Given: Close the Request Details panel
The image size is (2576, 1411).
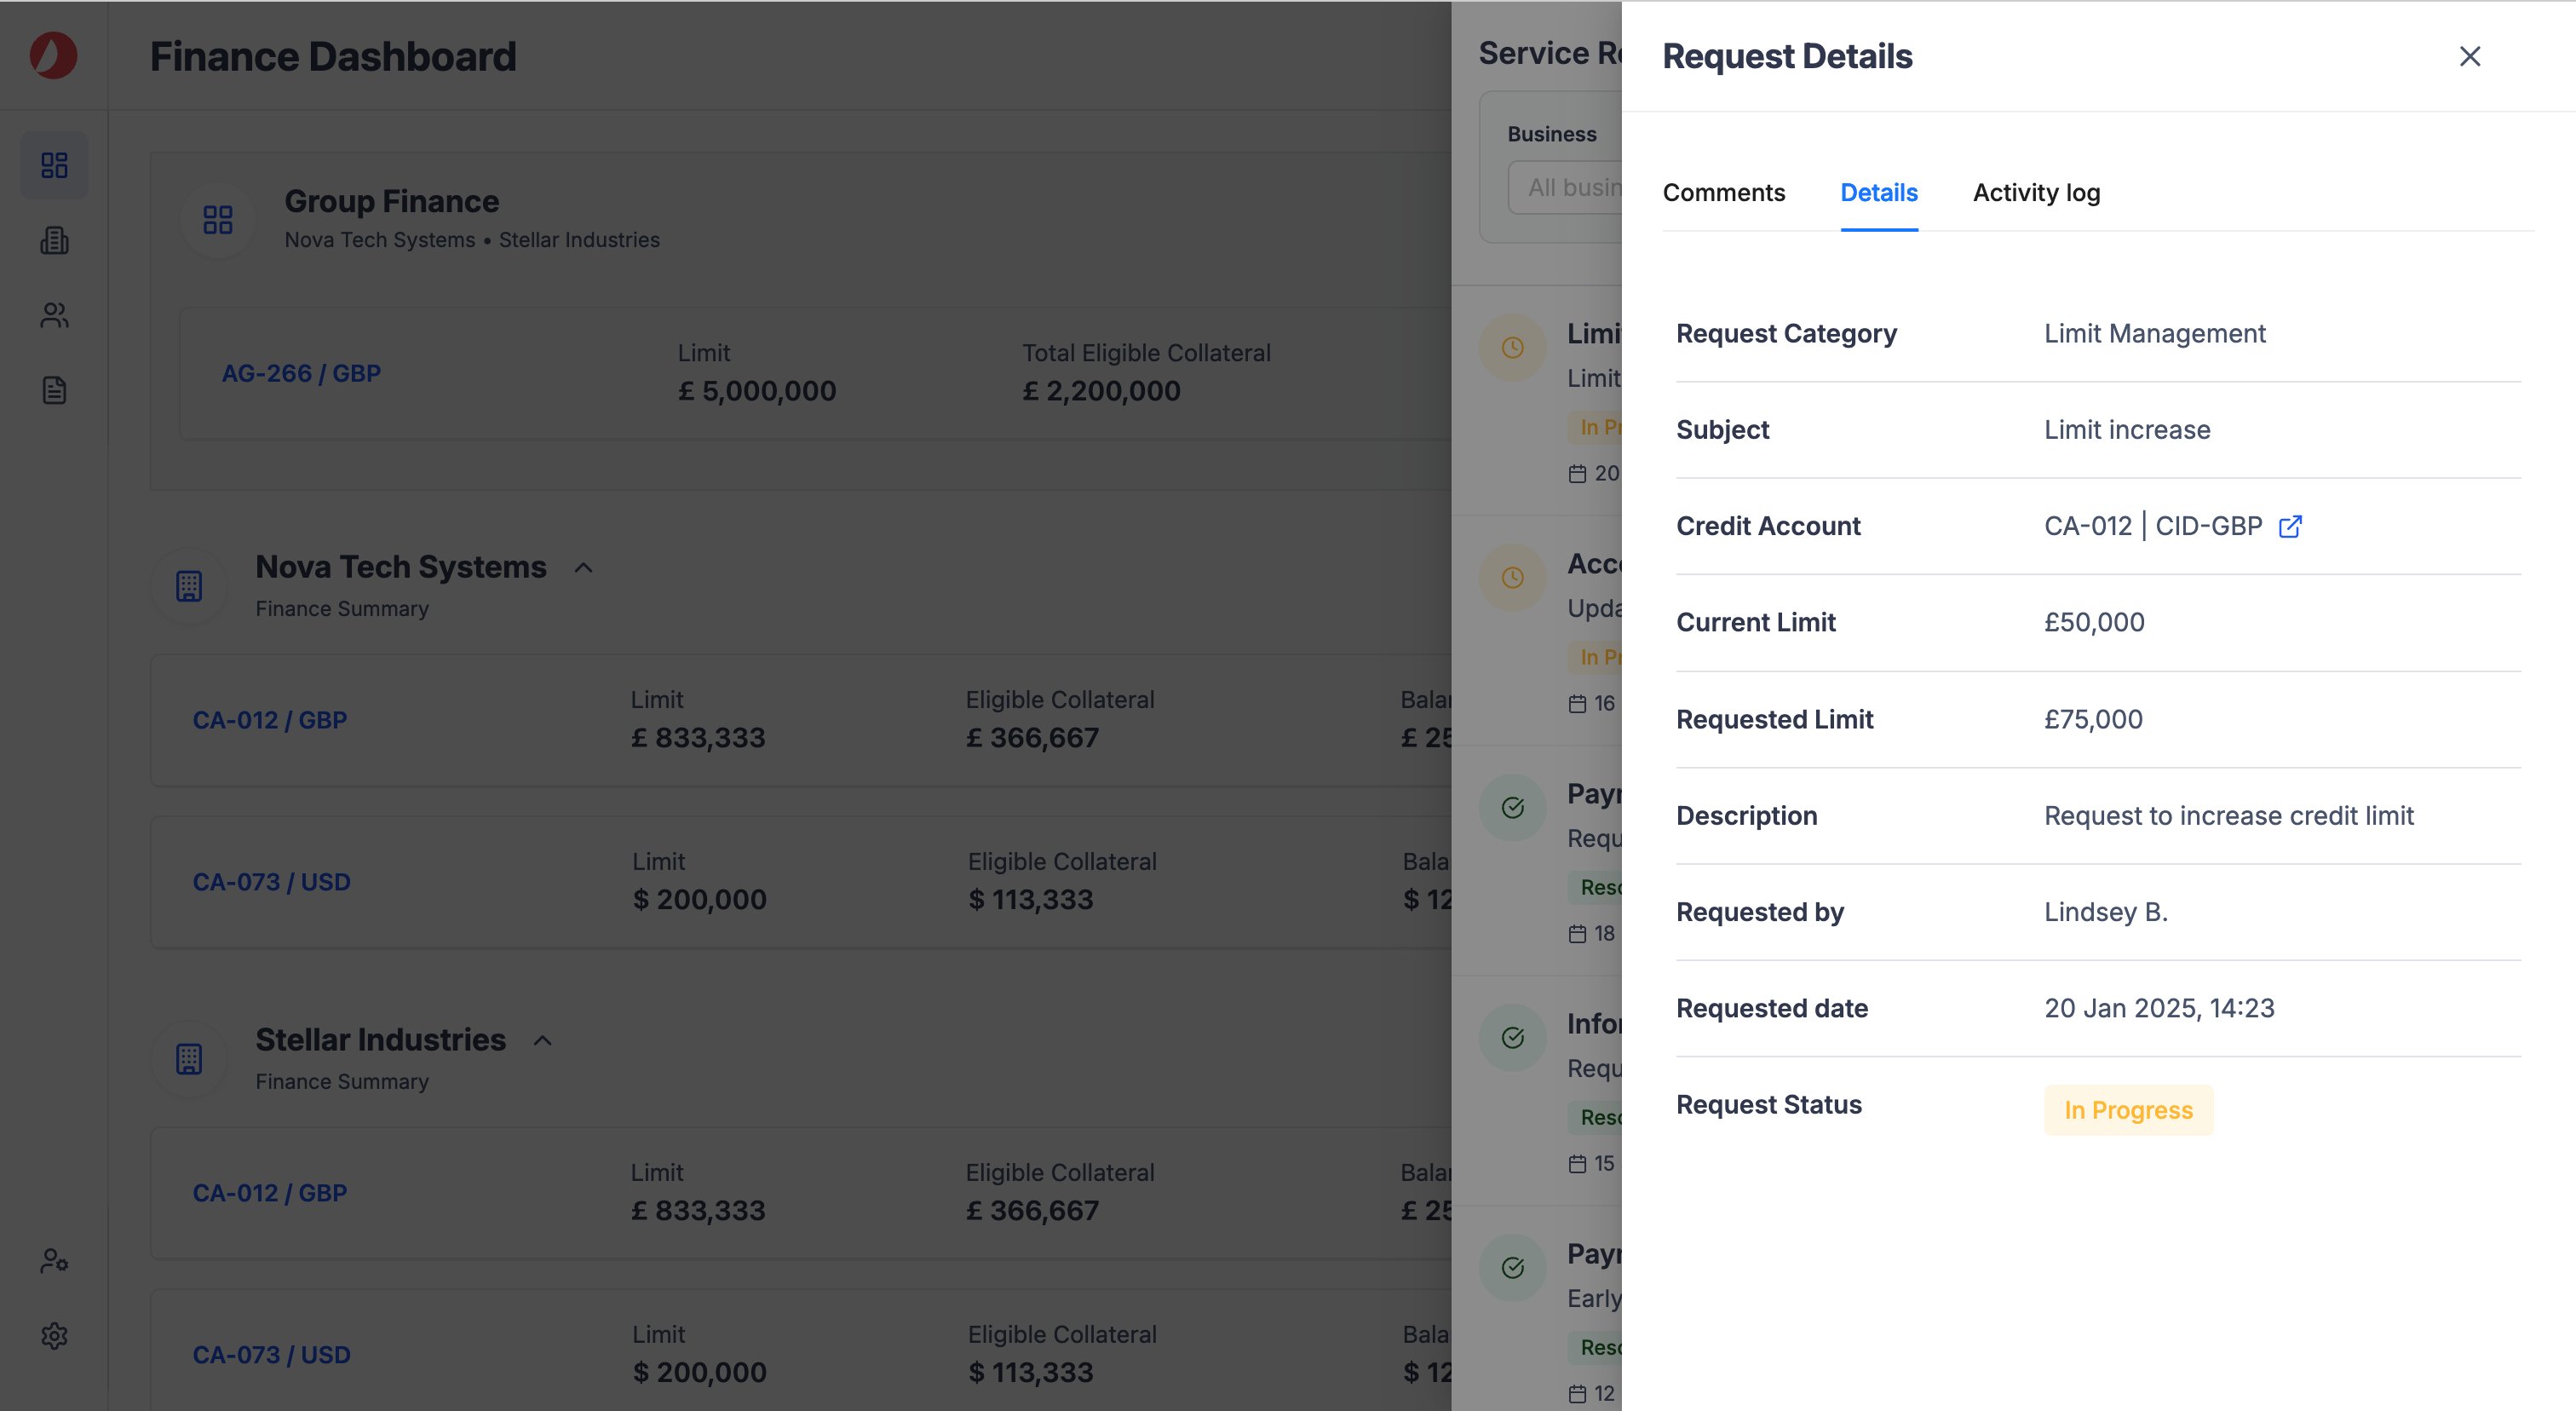Looking at the screenshot, I should (2469, 57).
